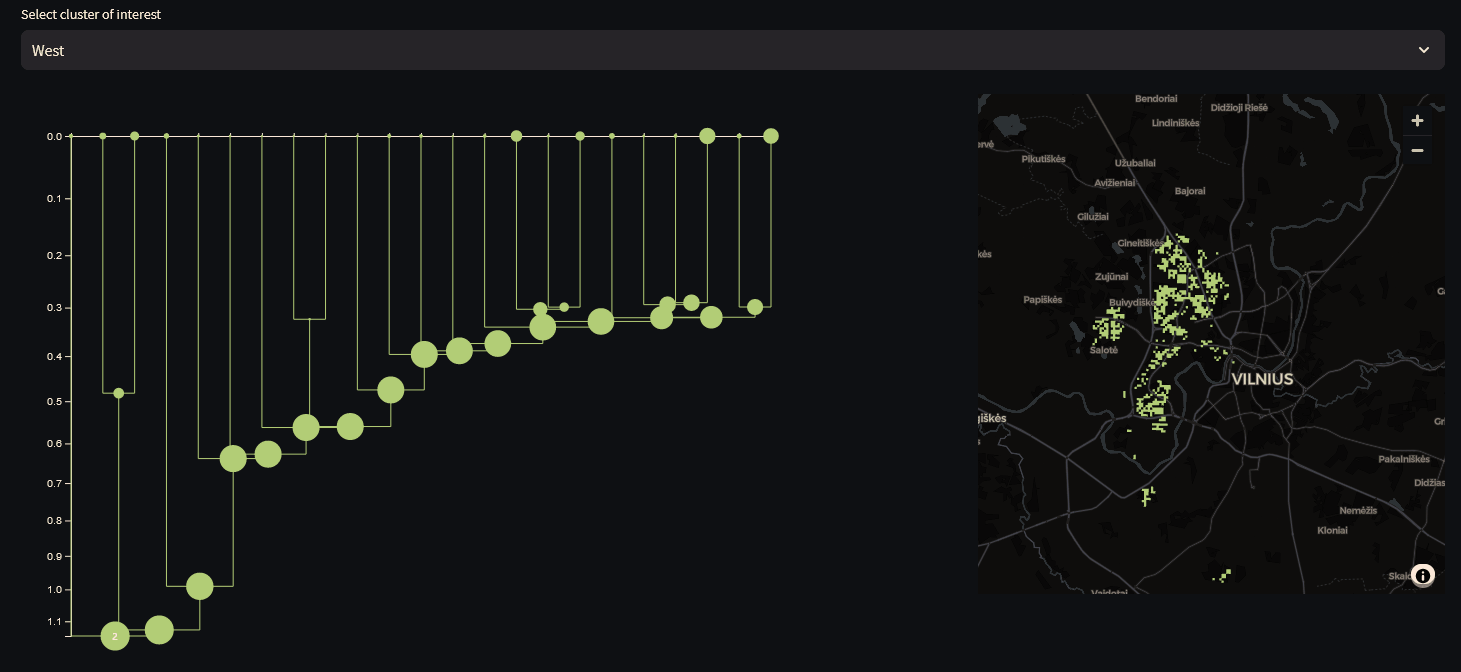Select the rightmost leaf node at level 0.0
This screenshot has height=672, width=1461.
(771, 136)
